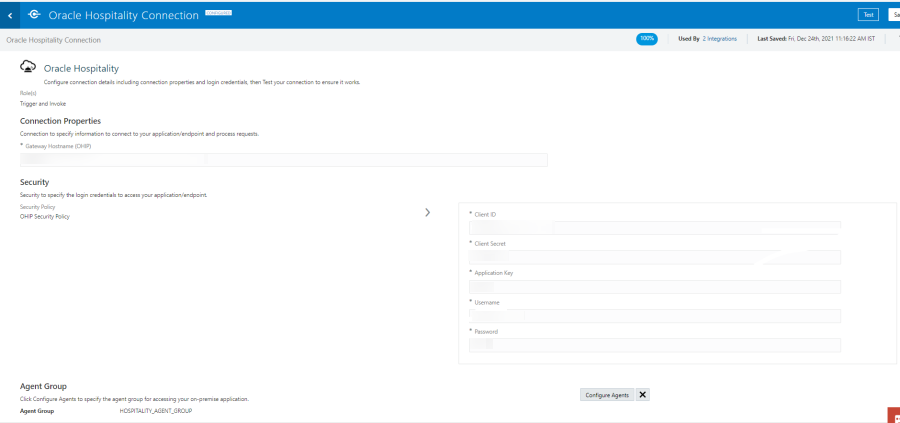Click the Gateway Hostname (OHIP) field
This screenshot has width=900, height=423.
(x=284, y=160)
